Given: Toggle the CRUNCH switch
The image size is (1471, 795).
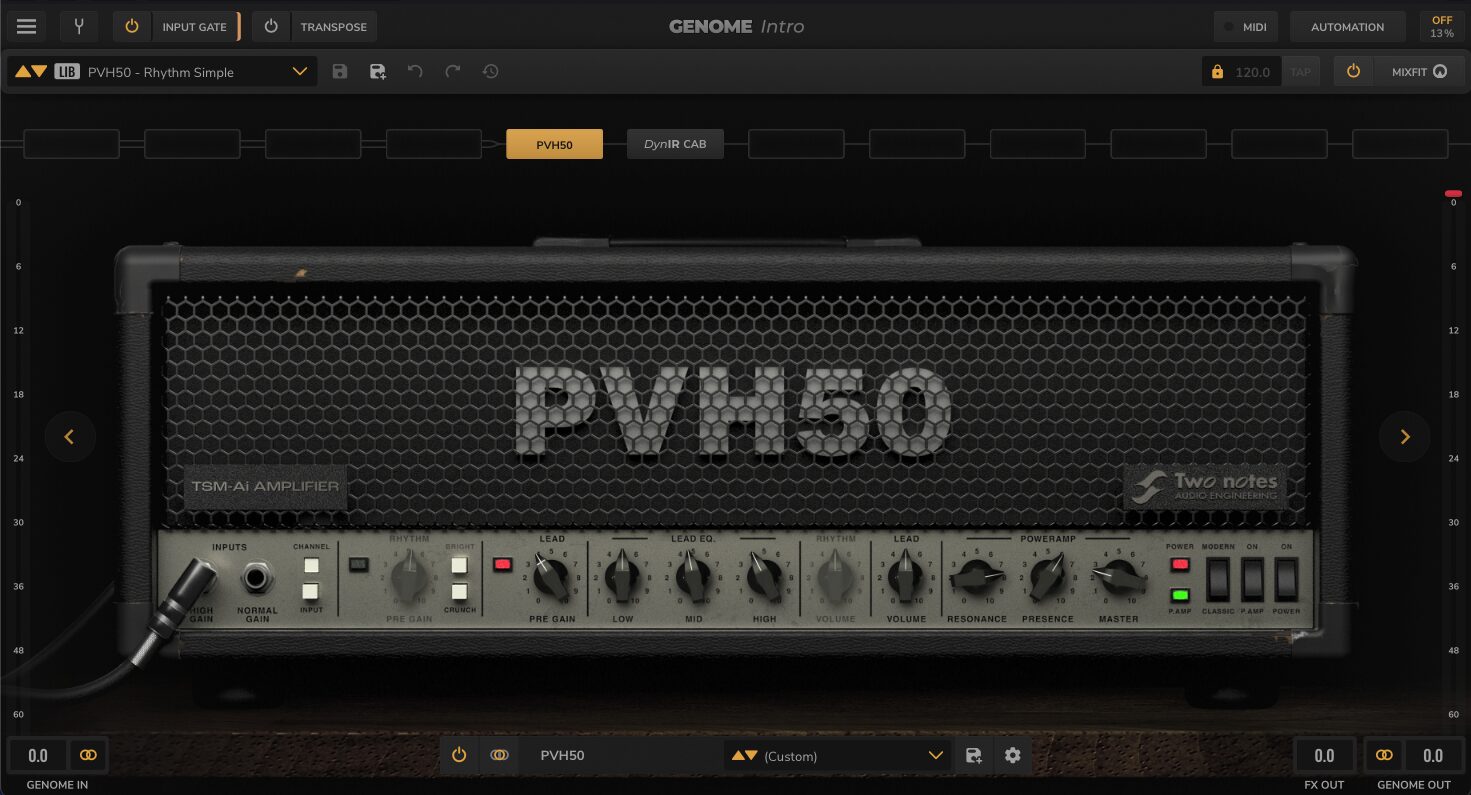Looking at the screenshot, I should [x=459, y=591].
